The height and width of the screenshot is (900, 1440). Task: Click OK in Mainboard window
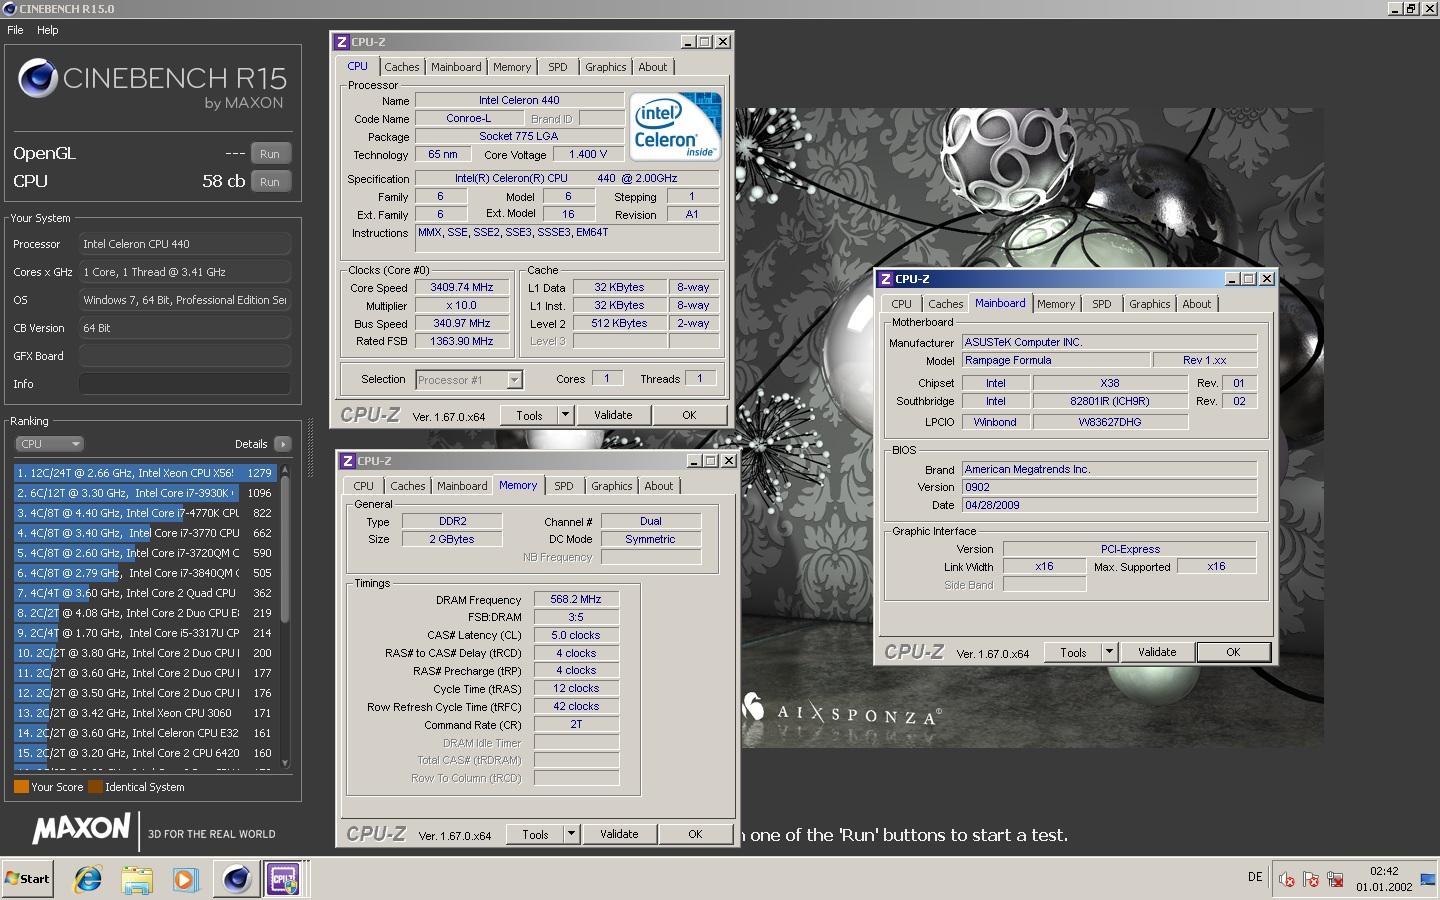click(1233, 653)
